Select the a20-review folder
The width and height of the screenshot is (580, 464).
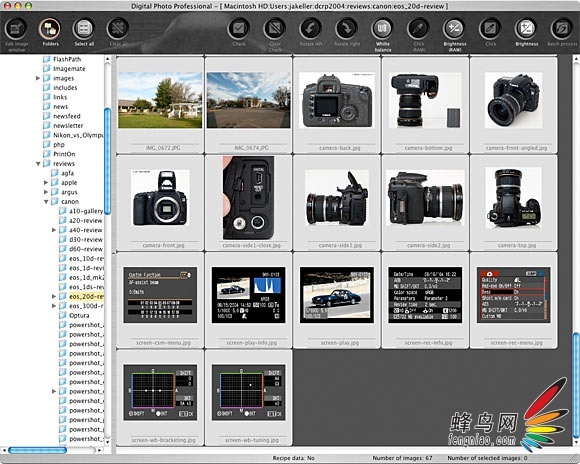[x=81, y=221]
